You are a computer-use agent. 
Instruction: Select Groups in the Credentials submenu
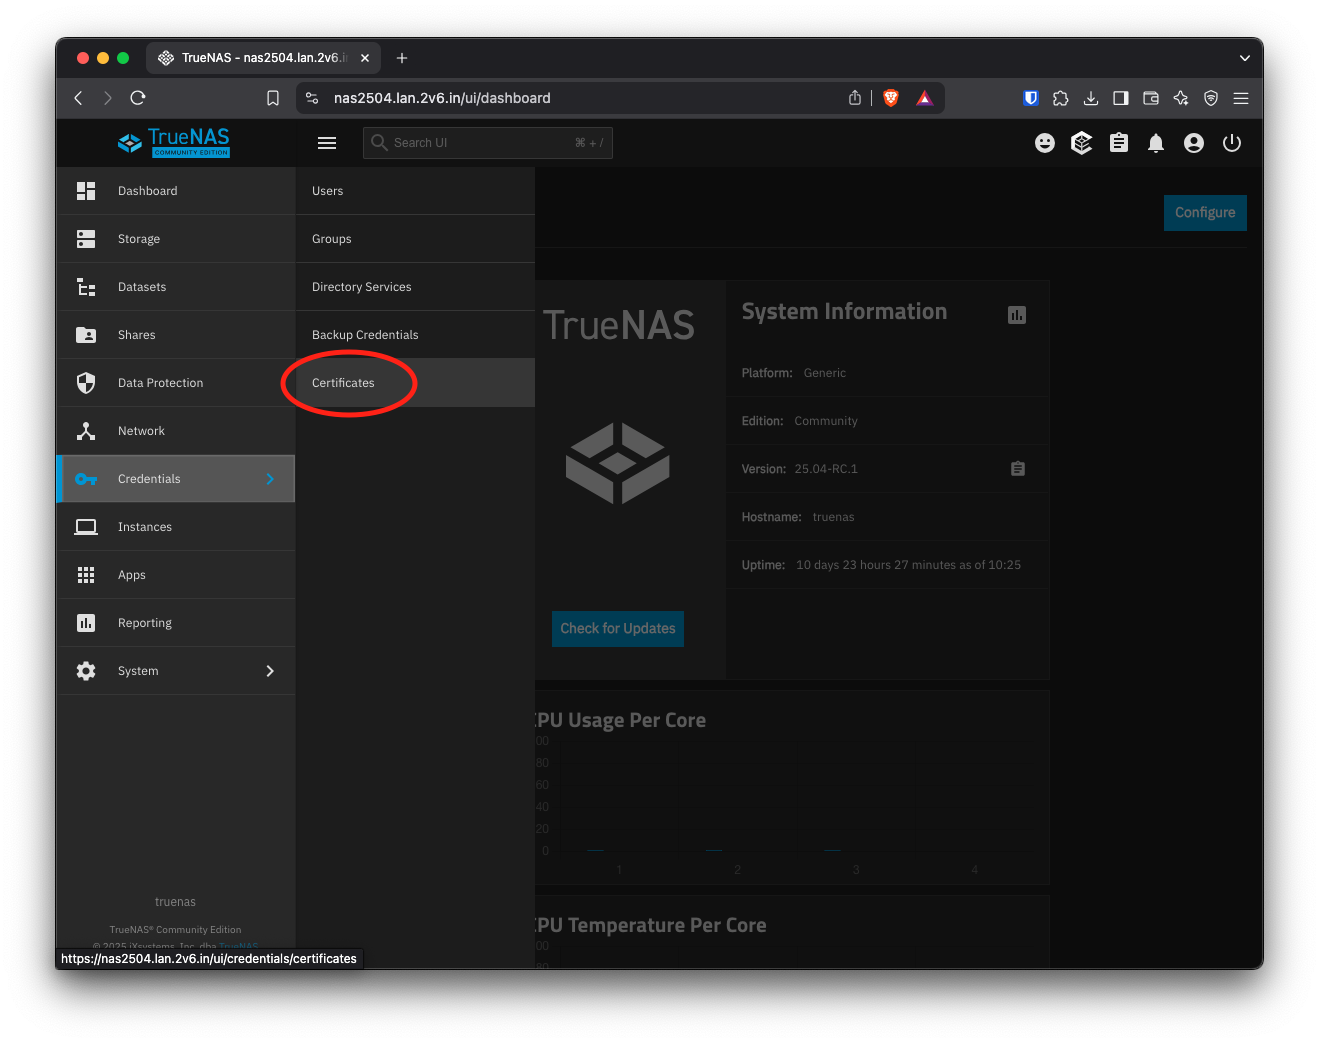tap(415, 239)
